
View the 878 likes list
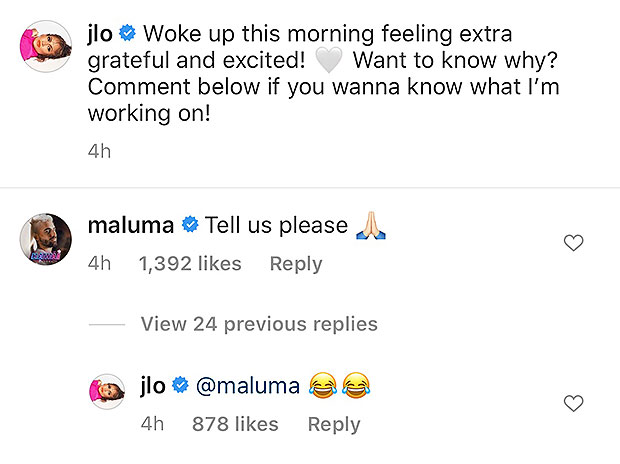pyautogui.click(x=235, y=424)
